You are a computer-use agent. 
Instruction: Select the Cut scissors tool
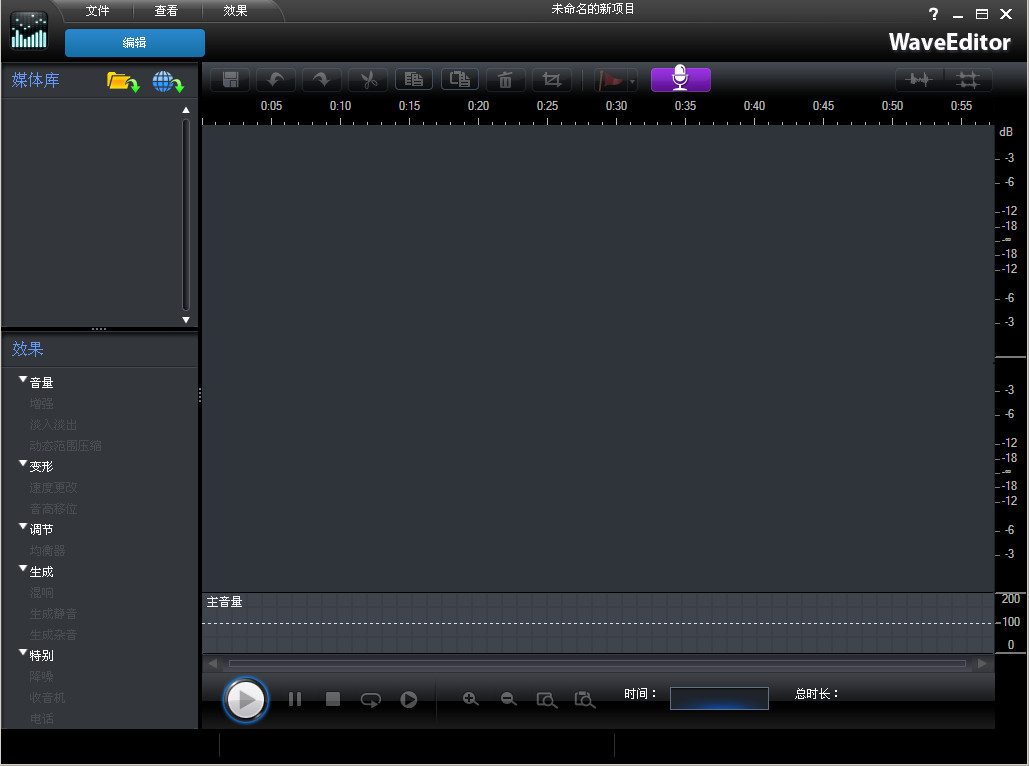tap(367, 79)
